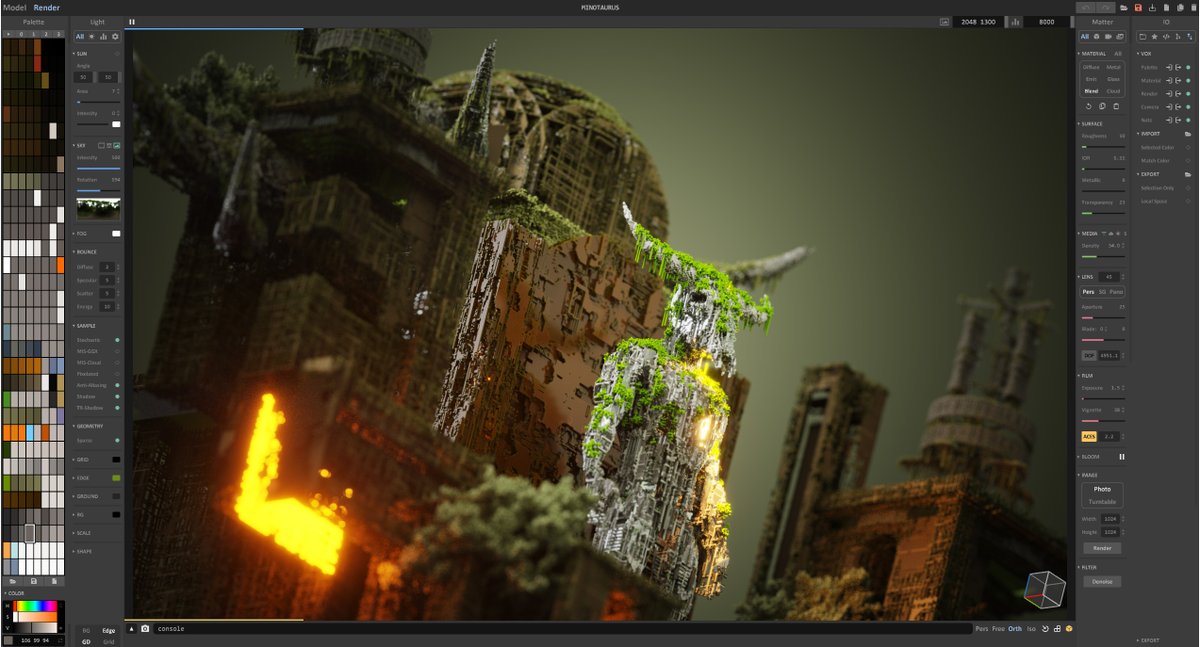Take screenshot with bottom camera icon
The image size is (1200, 647).
145,629
